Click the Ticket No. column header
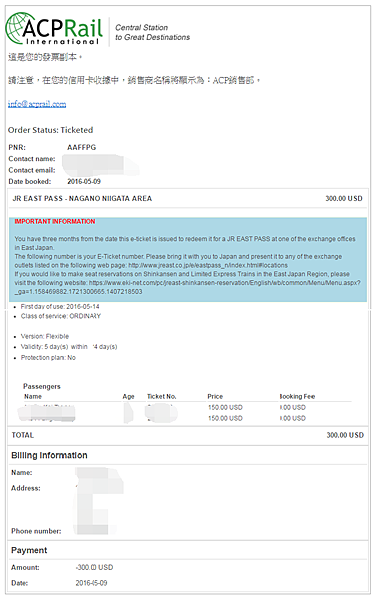377x600 pixels. click(162, 396)
